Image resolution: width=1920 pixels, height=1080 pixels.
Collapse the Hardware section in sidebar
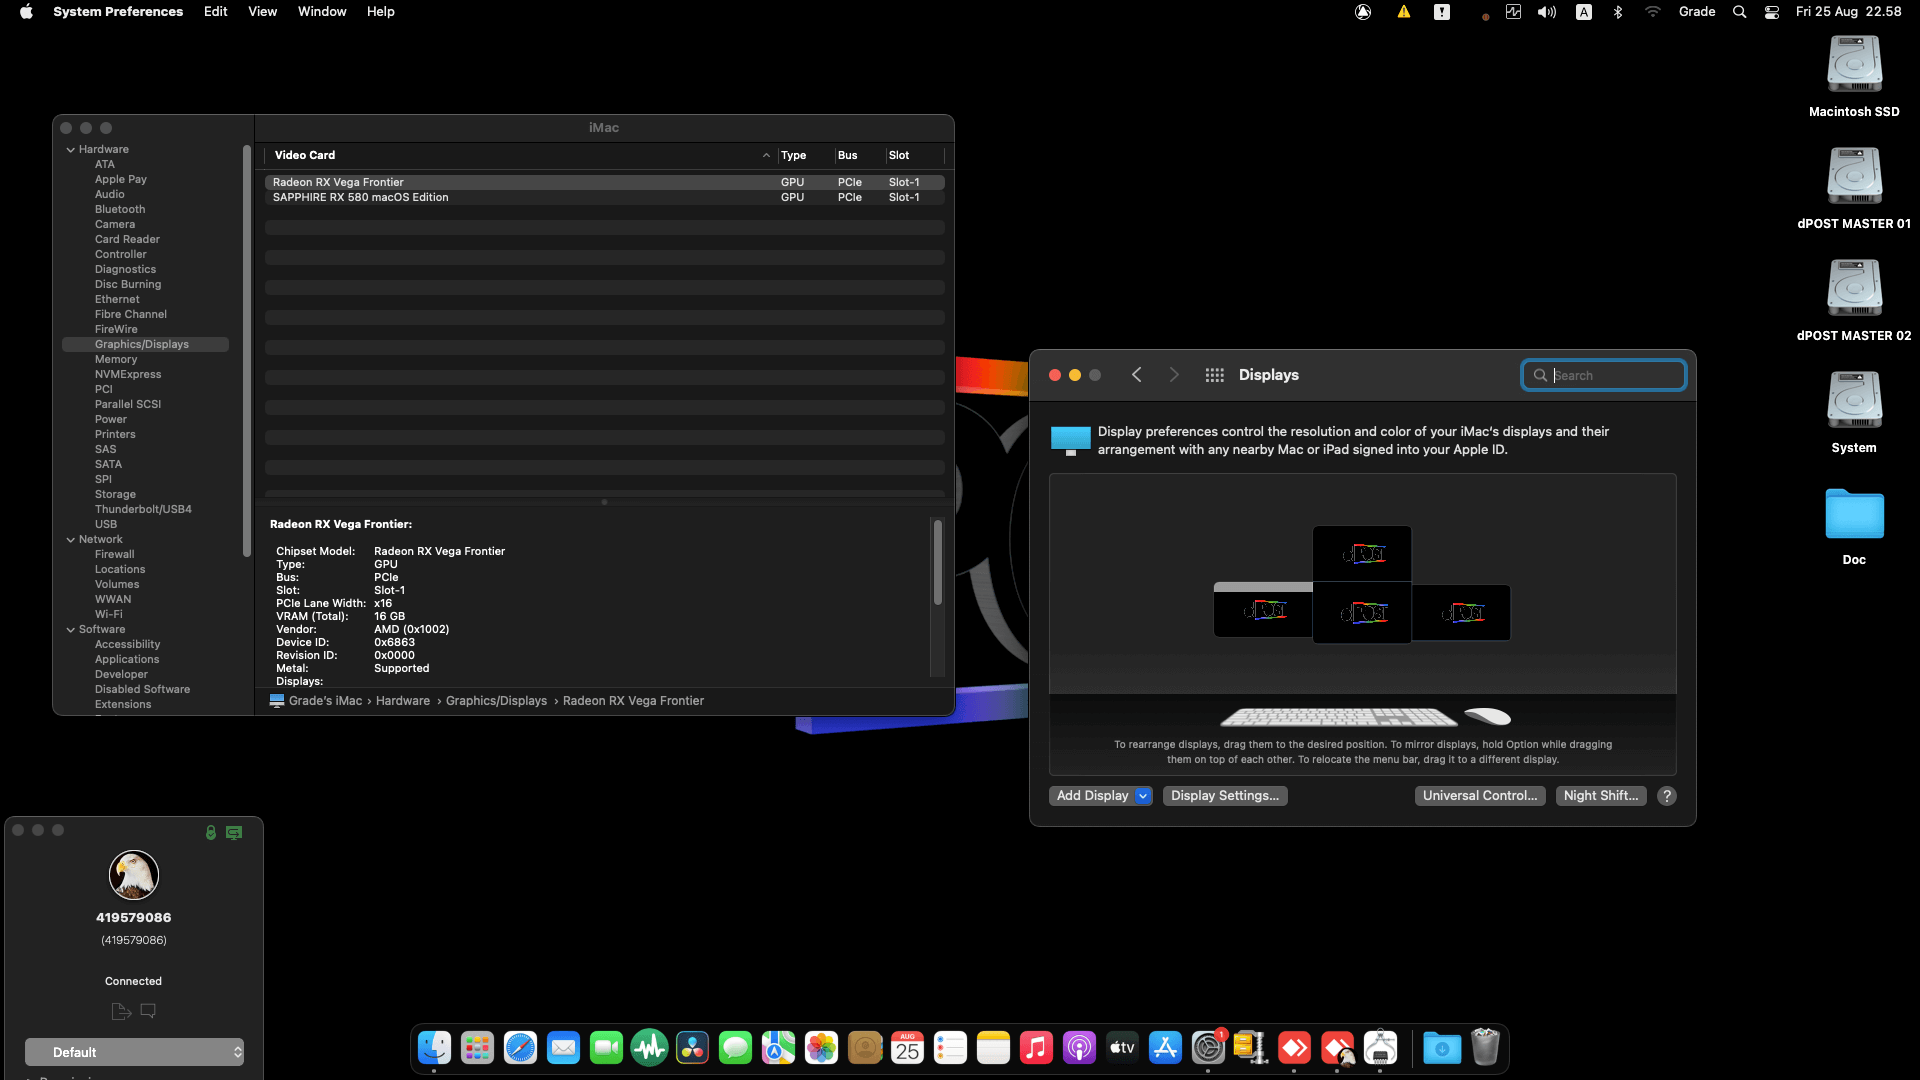pos(71,150)
